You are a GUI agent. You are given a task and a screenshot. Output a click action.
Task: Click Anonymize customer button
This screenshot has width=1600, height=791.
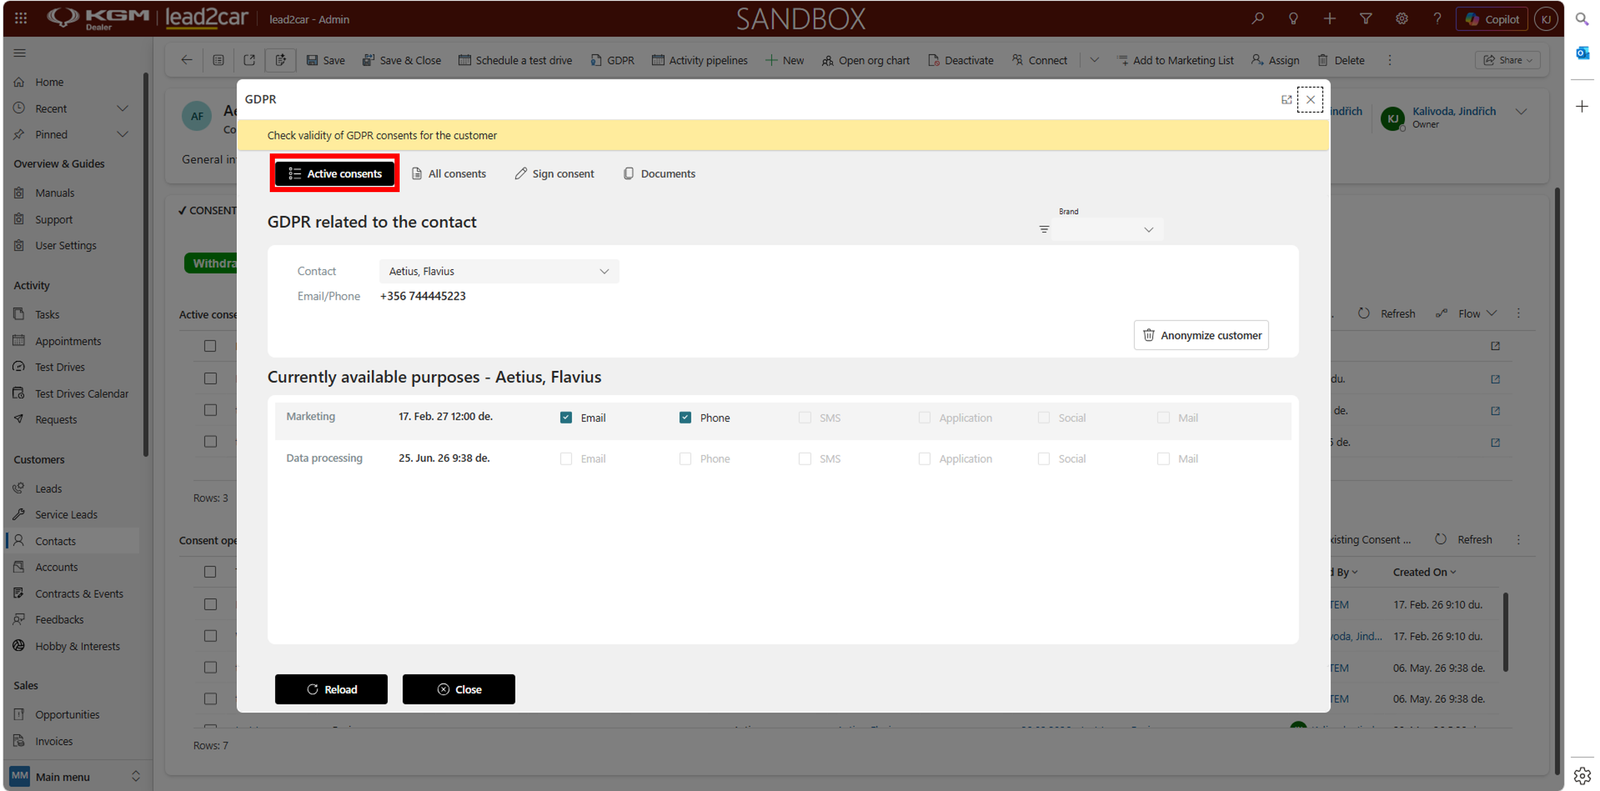(x=1201, y=335)
